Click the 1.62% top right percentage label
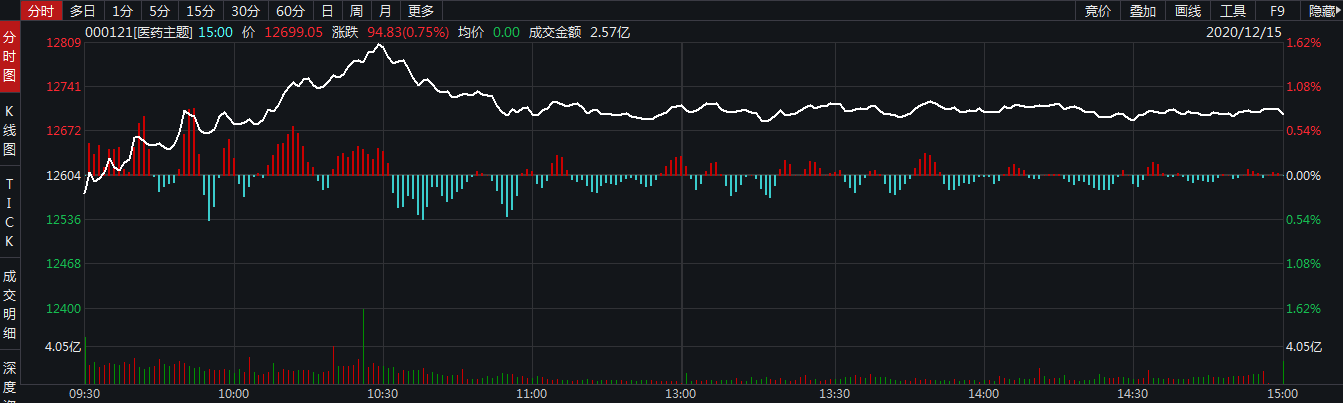Screen dimensions: 1343x403 [1304, 44]
